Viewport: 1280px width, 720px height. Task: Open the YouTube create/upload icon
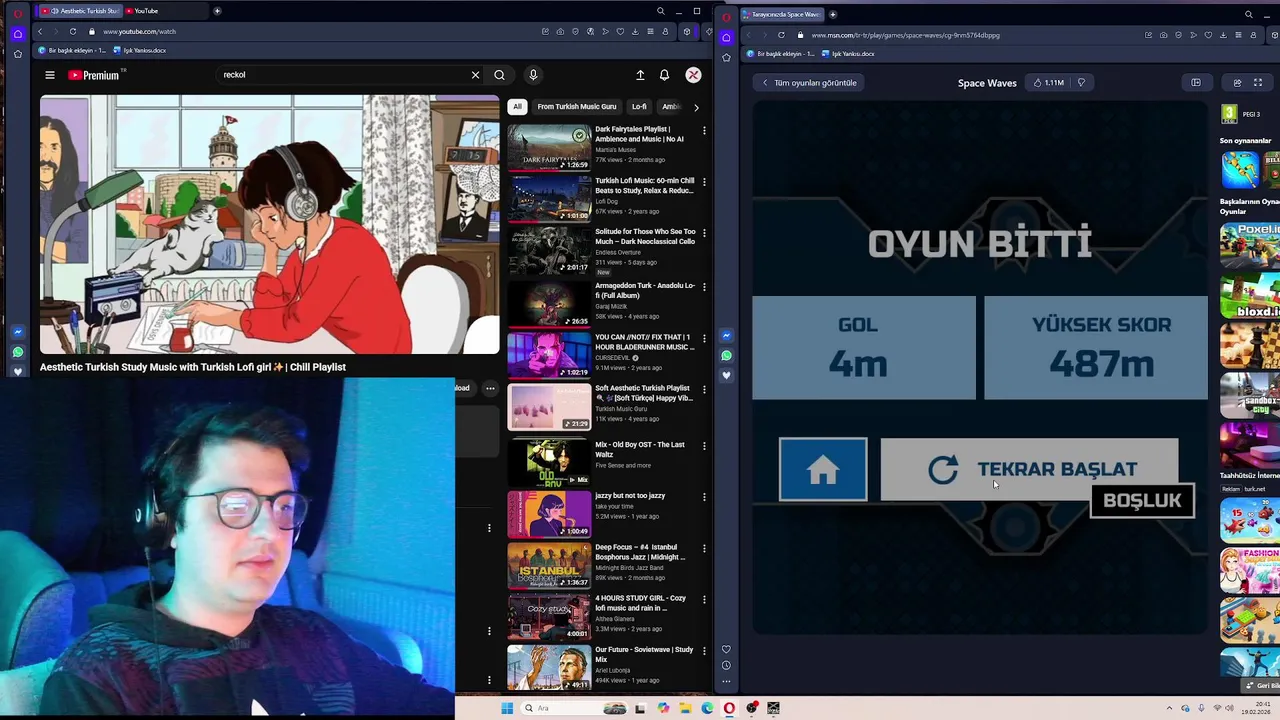click(x=640, y=75)
